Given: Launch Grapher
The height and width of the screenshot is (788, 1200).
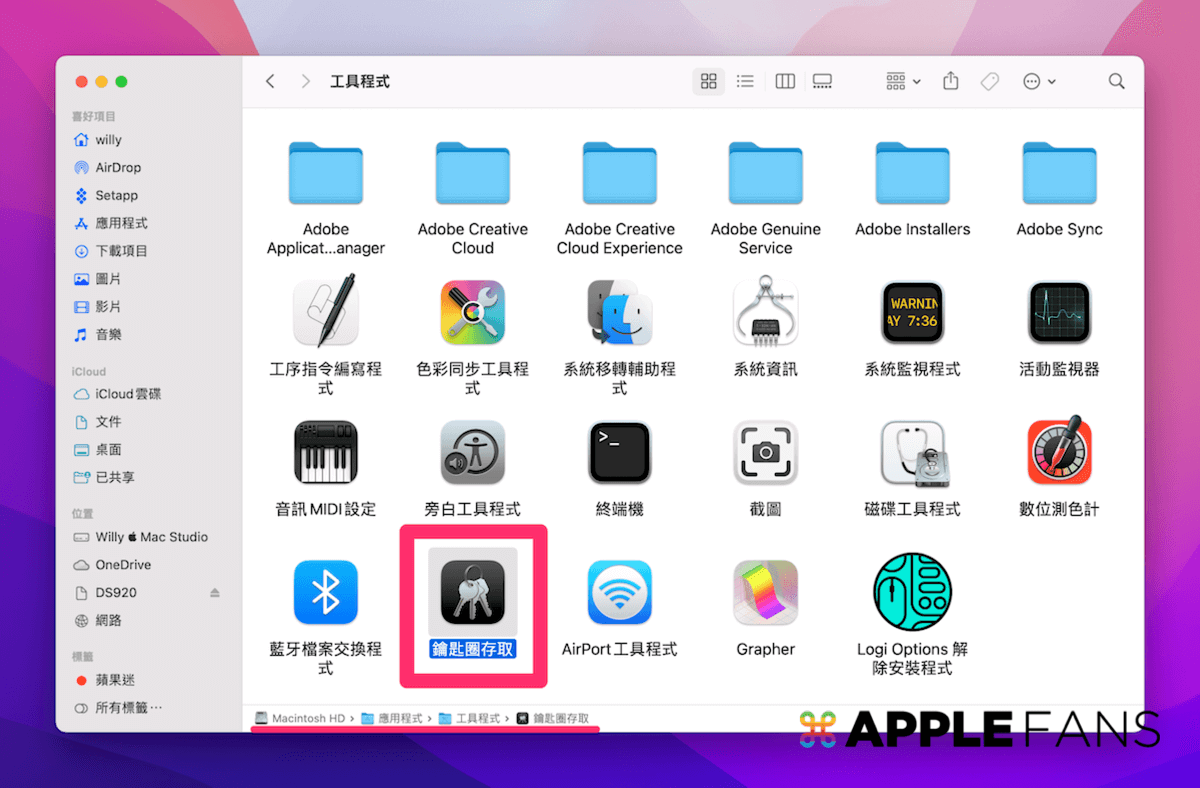Looking at the screenshot, I should point(765,592).
